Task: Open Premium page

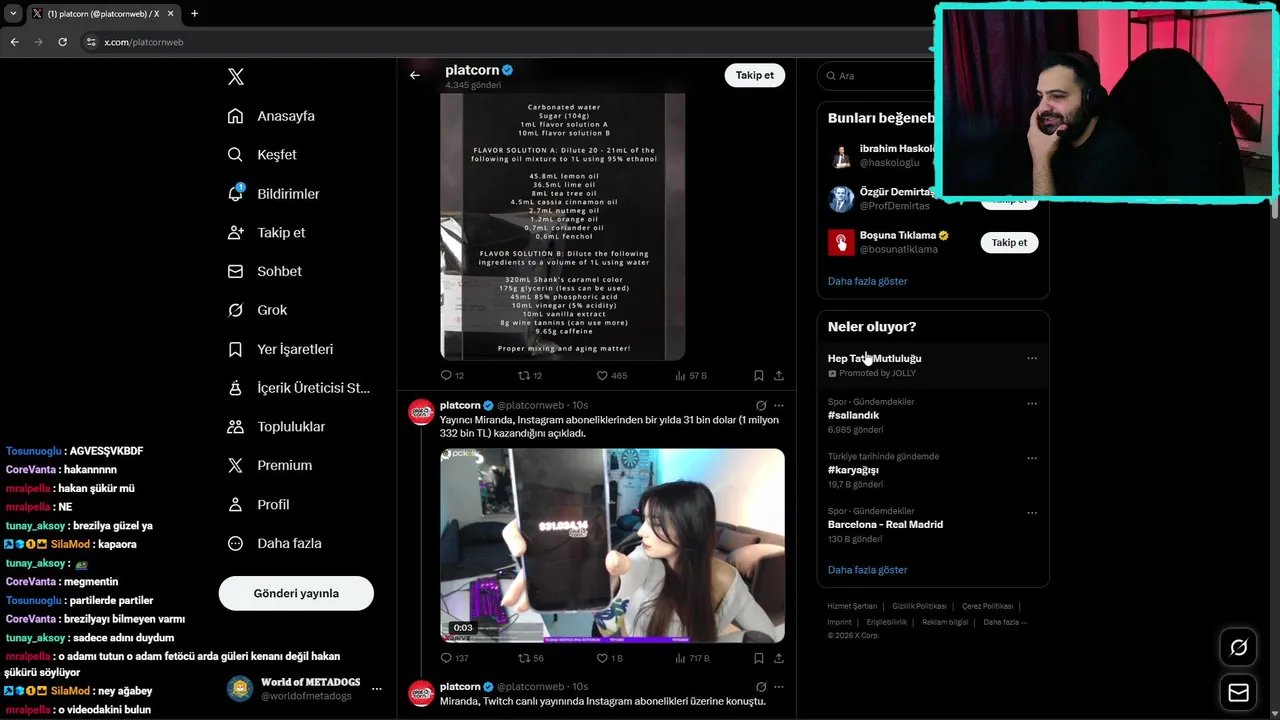Action: tap(269, 466)
